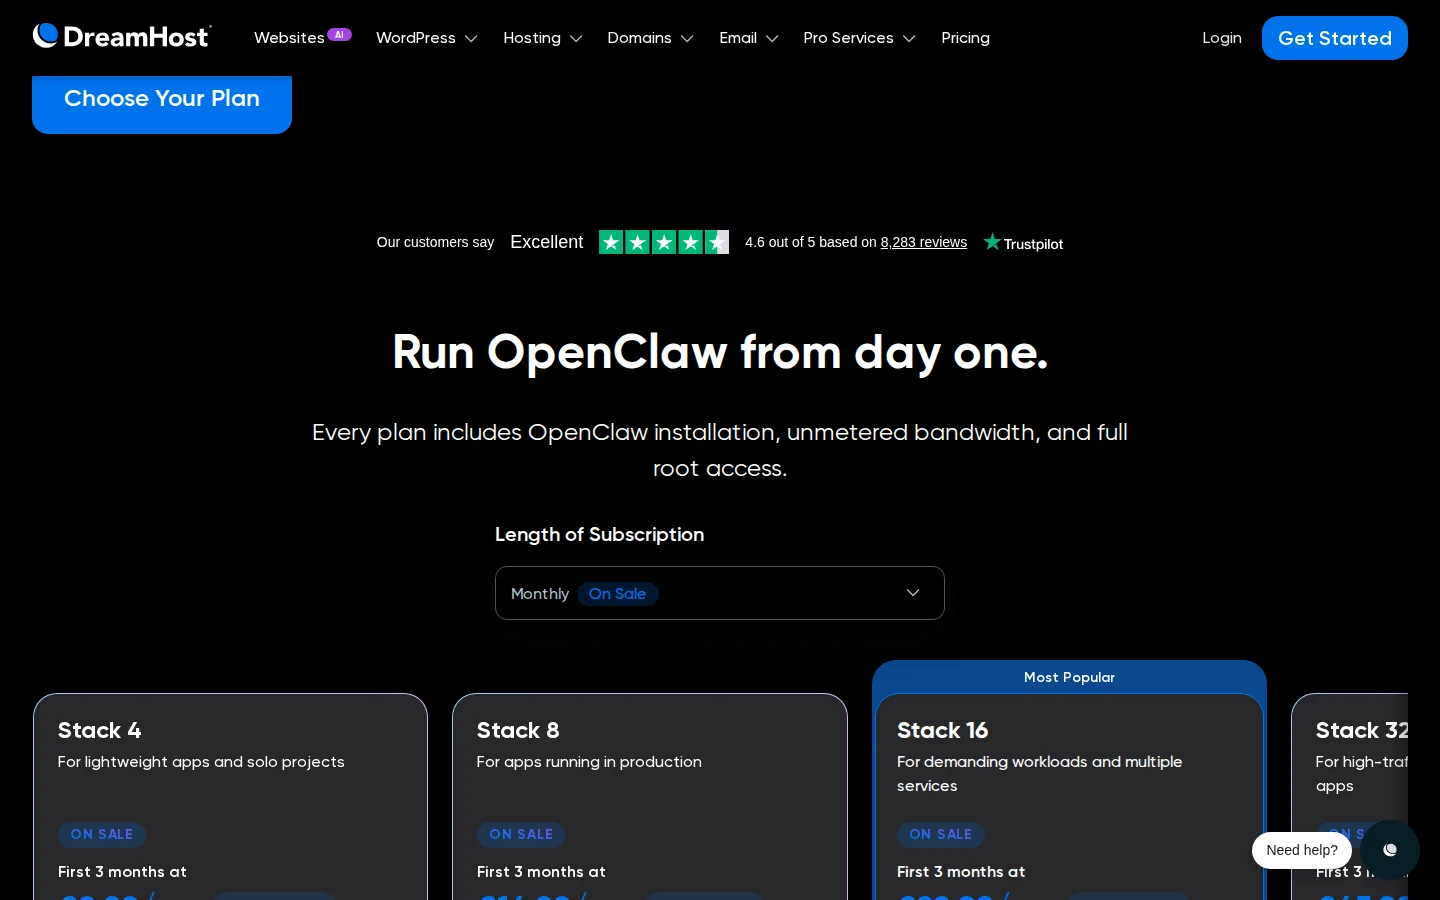Screen dimensions: 1440x900
Task: Expand the Email menu
Action: pos(749,38)
